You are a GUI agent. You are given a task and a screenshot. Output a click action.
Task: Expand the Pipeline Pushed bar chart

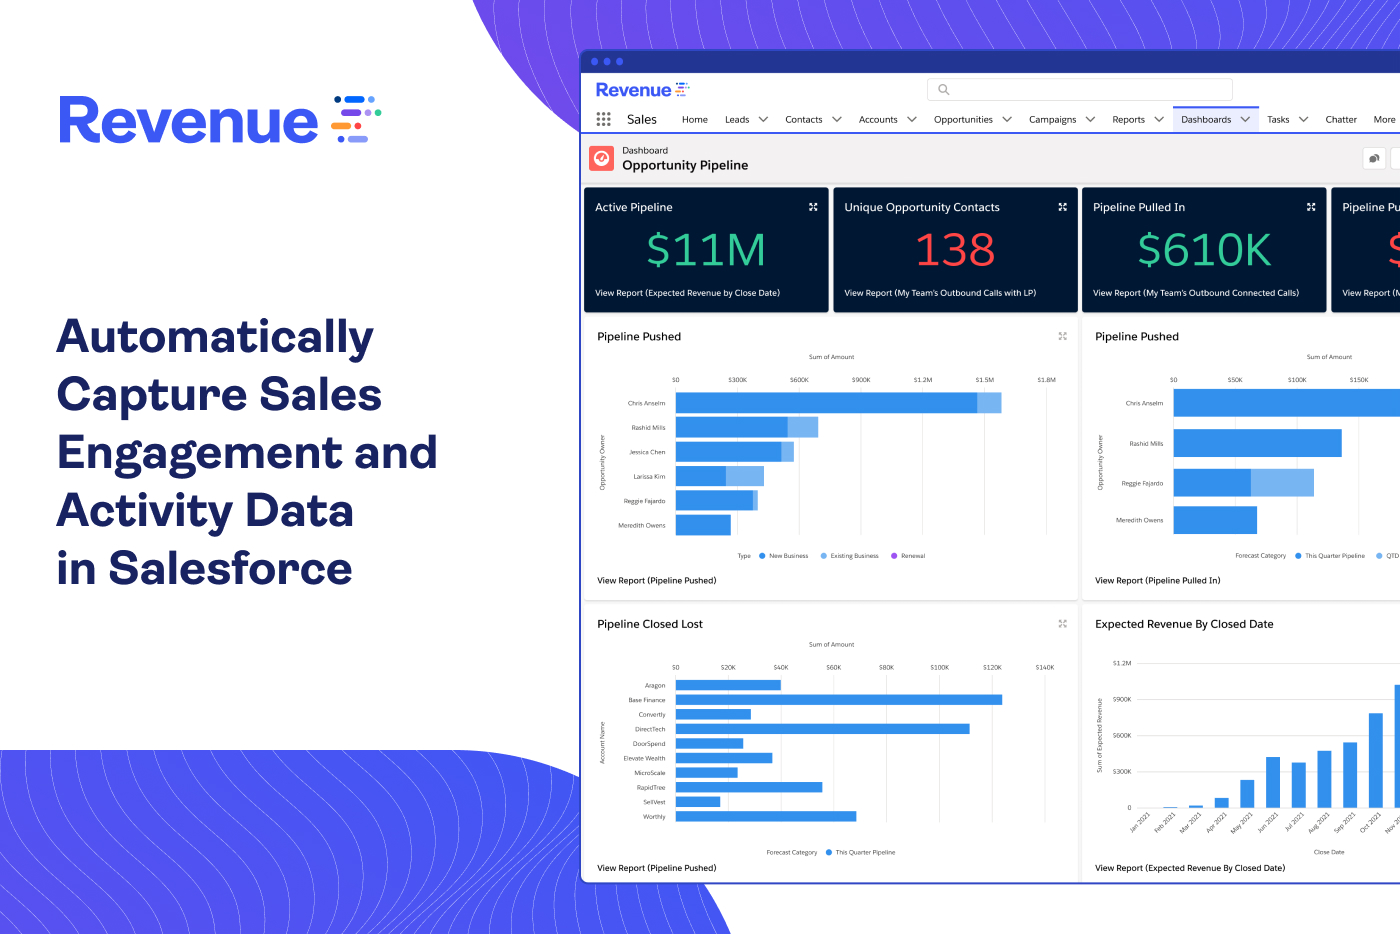(1061, 337)
